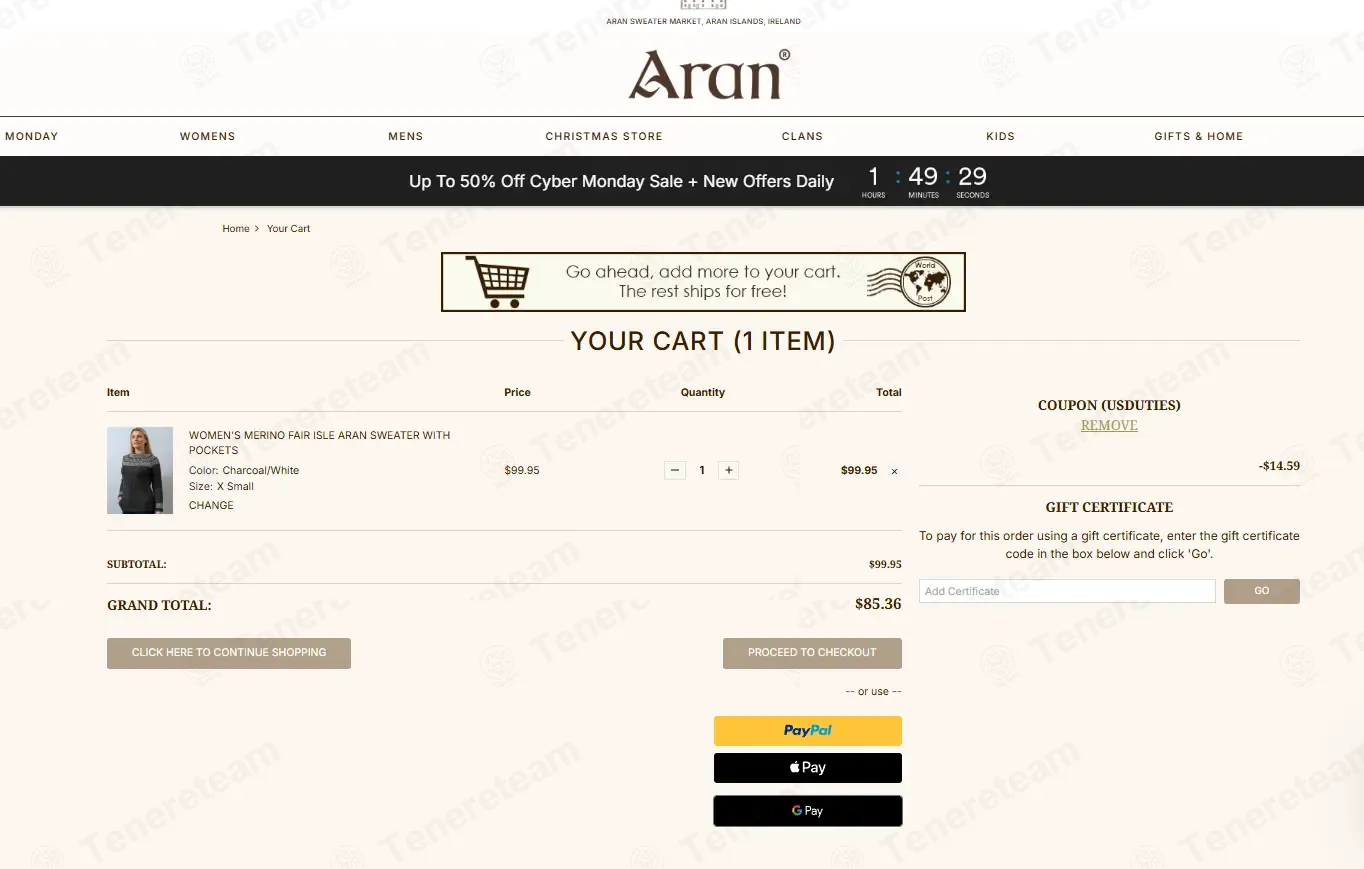Click the Aran logo
Viewport: 1364px width, 869px height.
point(708,75)
